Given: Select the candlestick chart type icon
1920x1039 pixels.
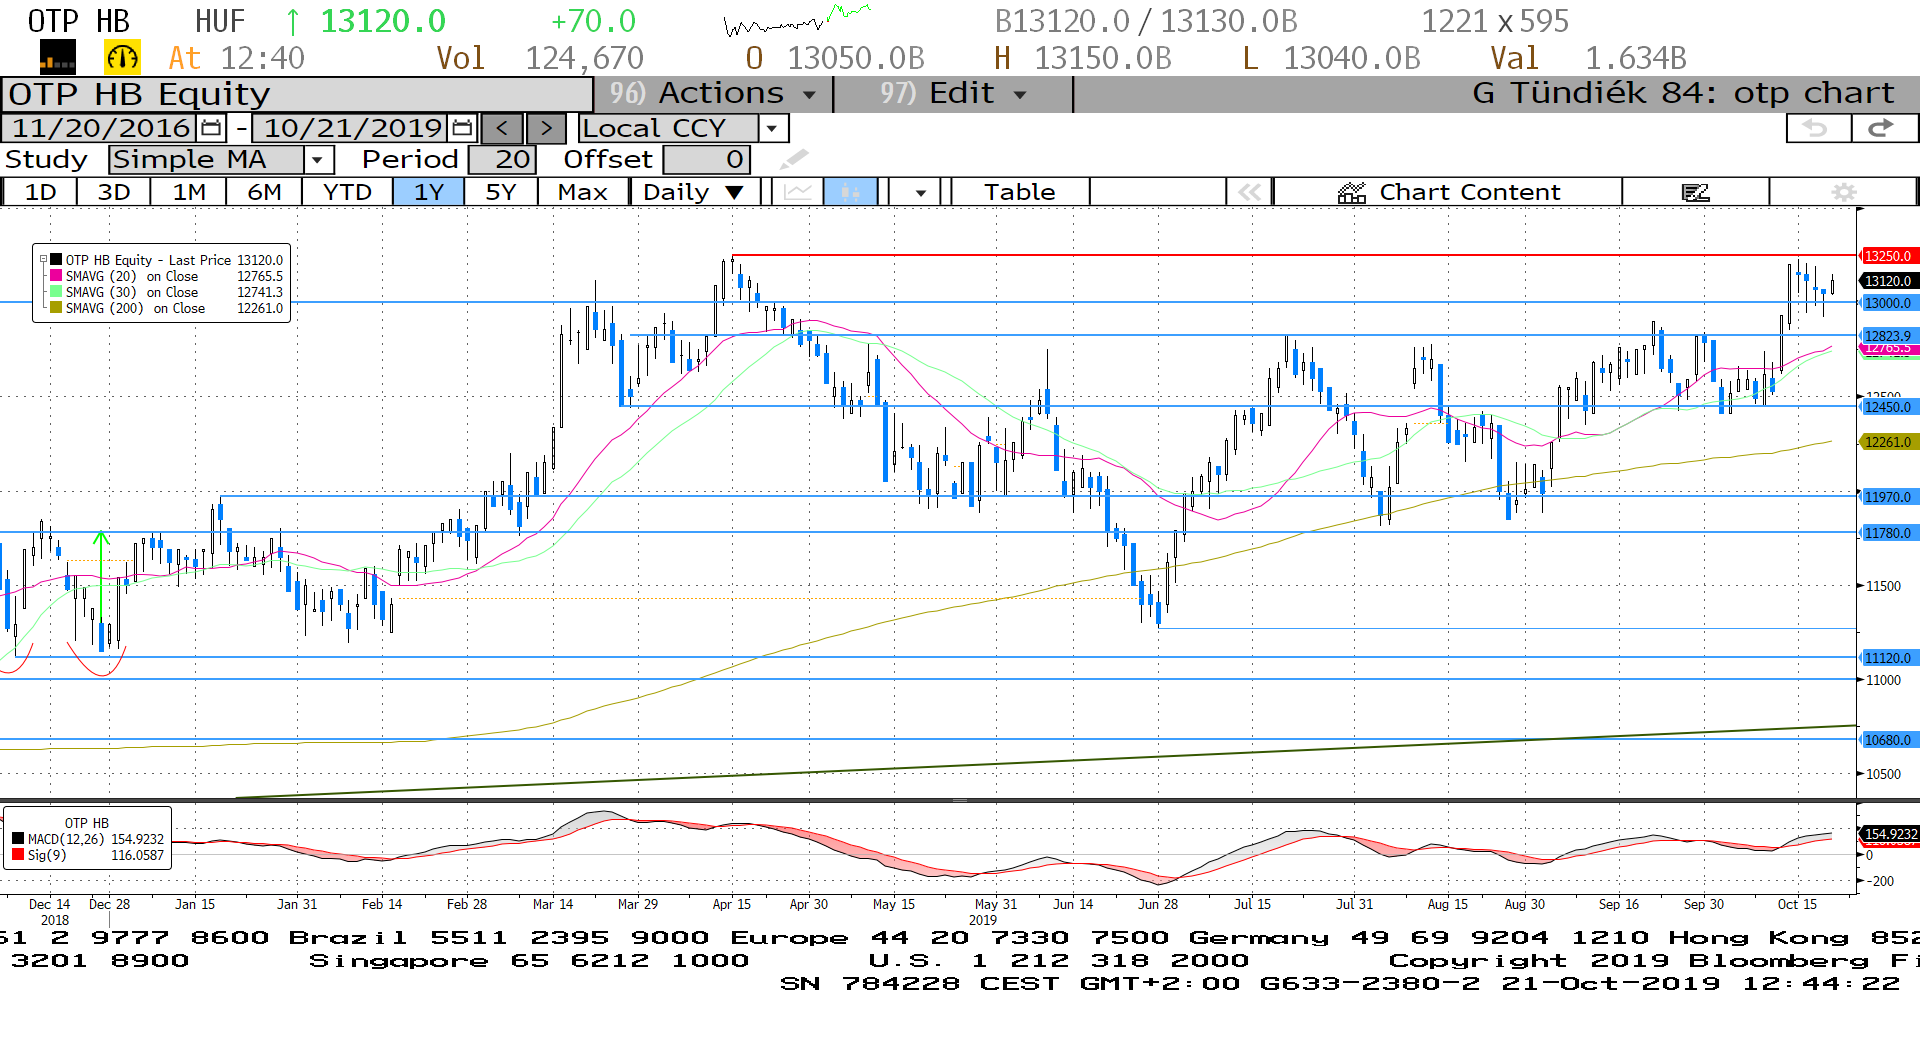Looking at the screenshot, I should point(850,192).
